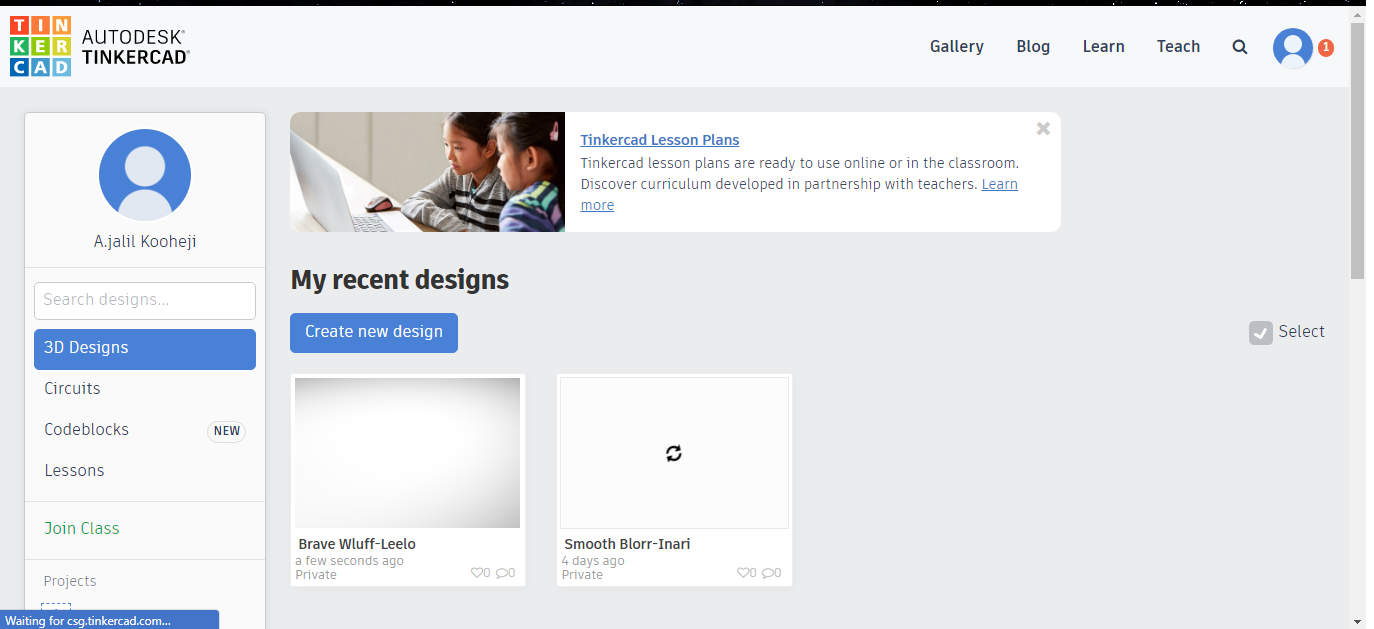Click the refresh icon on Smooth Blorr-Inari
1374x629 pixels.
click(x=674, y=453)
